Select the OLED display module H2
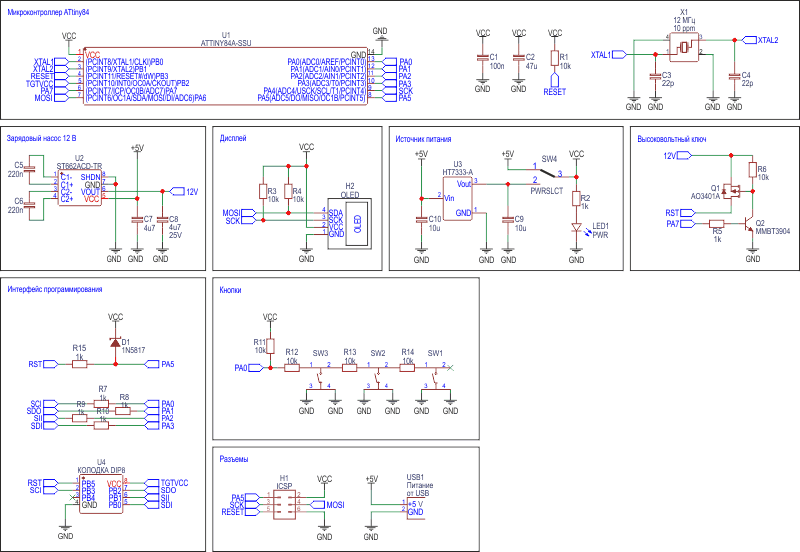Screen dimensions: 800x552 click(x=349, y=224)
